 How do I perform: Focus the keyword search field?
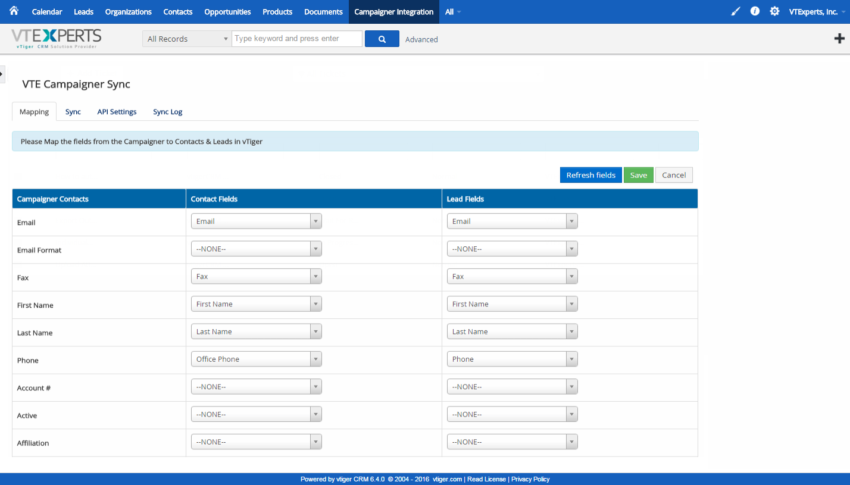(x=297, y=38)
